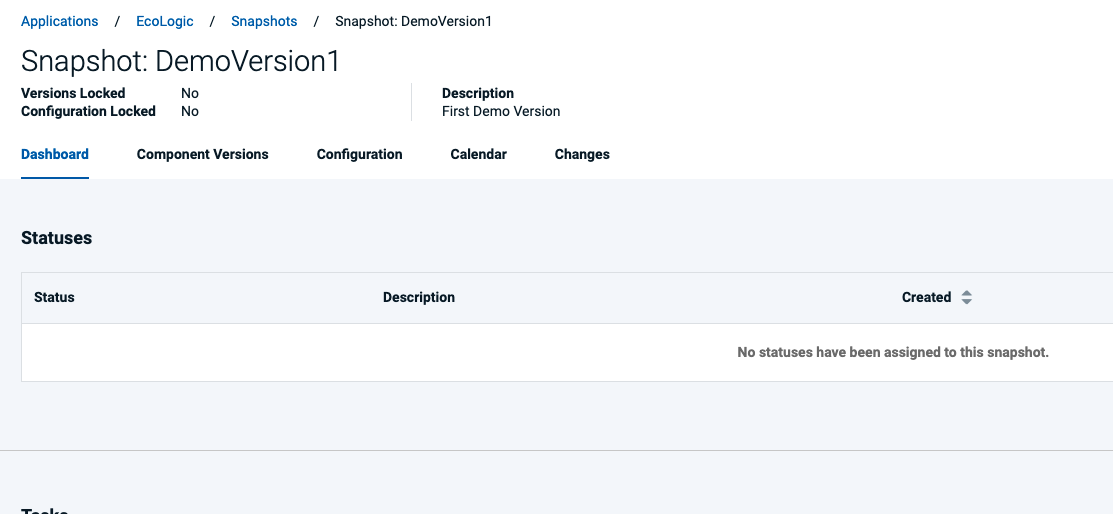Open the Applications breadcrumb link
1113x514 pixels.
(x=60, y=21)
